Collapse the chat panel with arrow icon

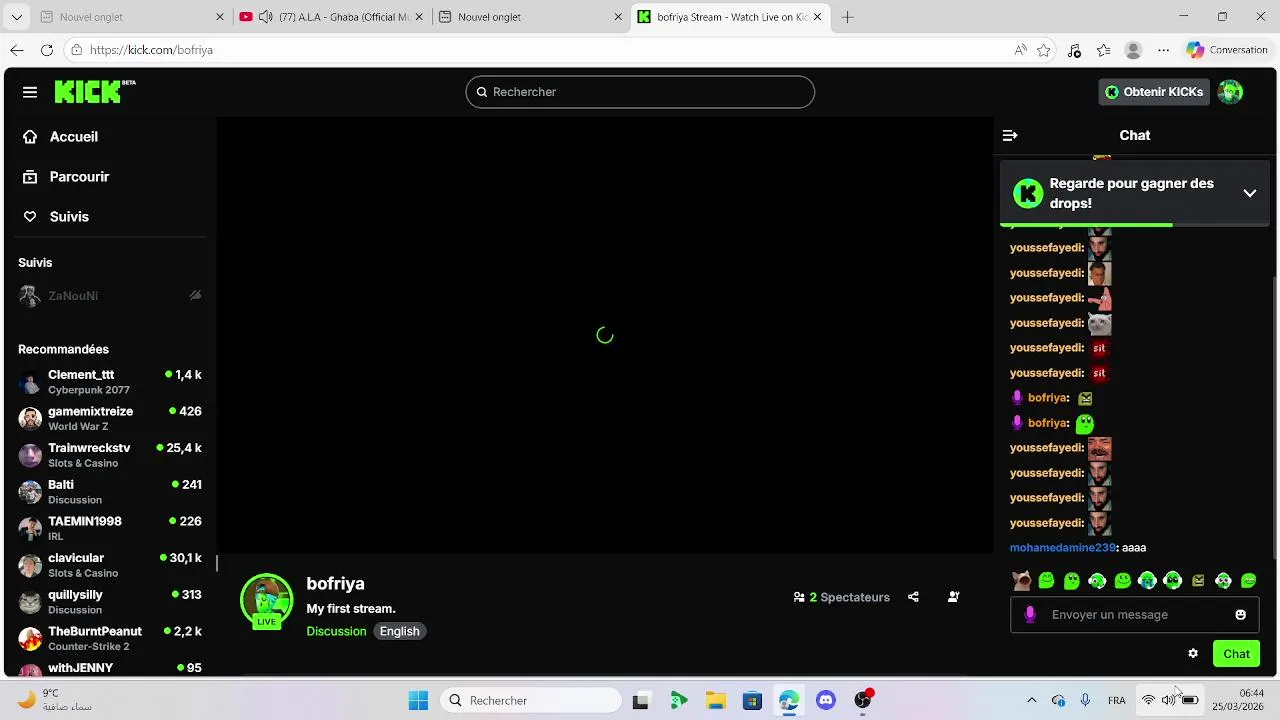pyautogui.click(x=1010, y=135)
